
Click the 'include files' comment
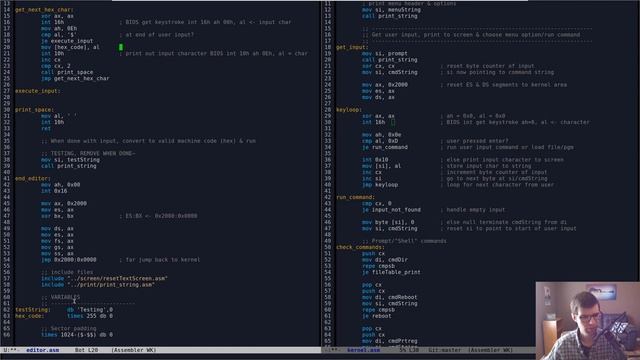(x=67, y=272)
